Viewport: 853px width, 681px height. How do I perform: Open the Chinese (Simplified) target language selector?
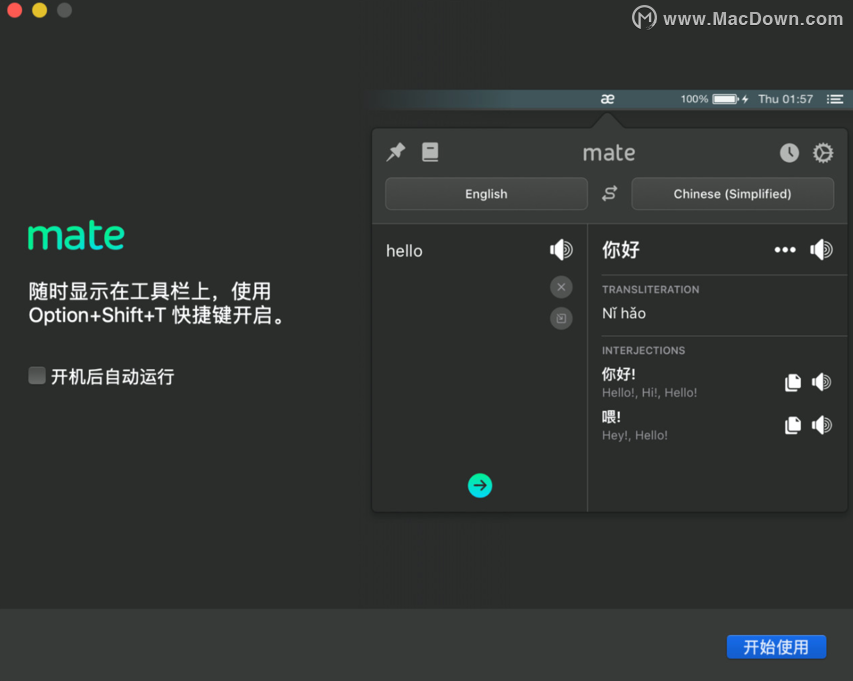tap(732, 194)
